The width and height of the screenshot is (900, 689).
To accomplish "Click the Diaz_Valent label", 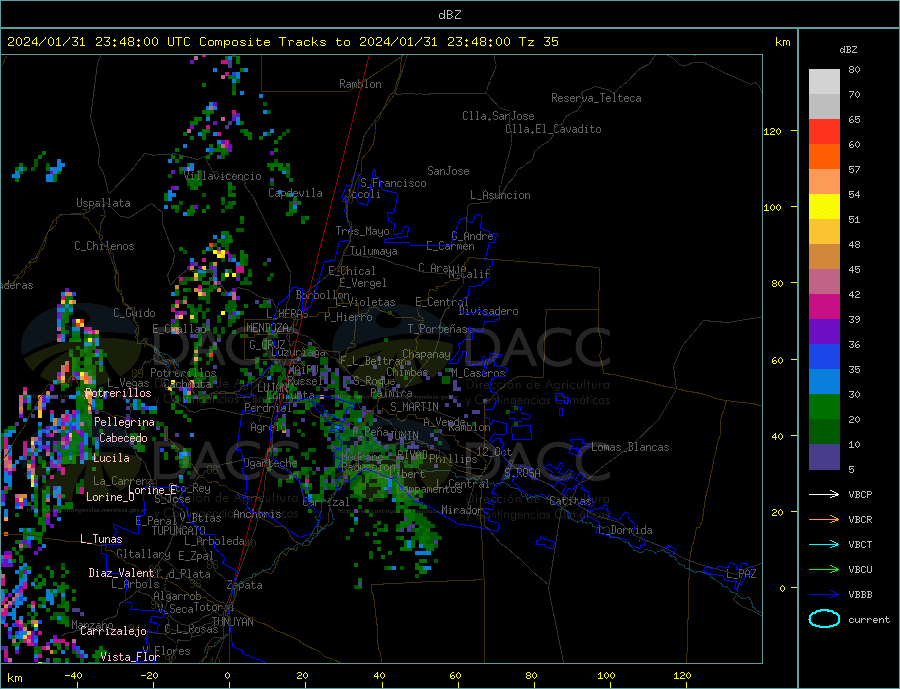I will pos(122,573).
